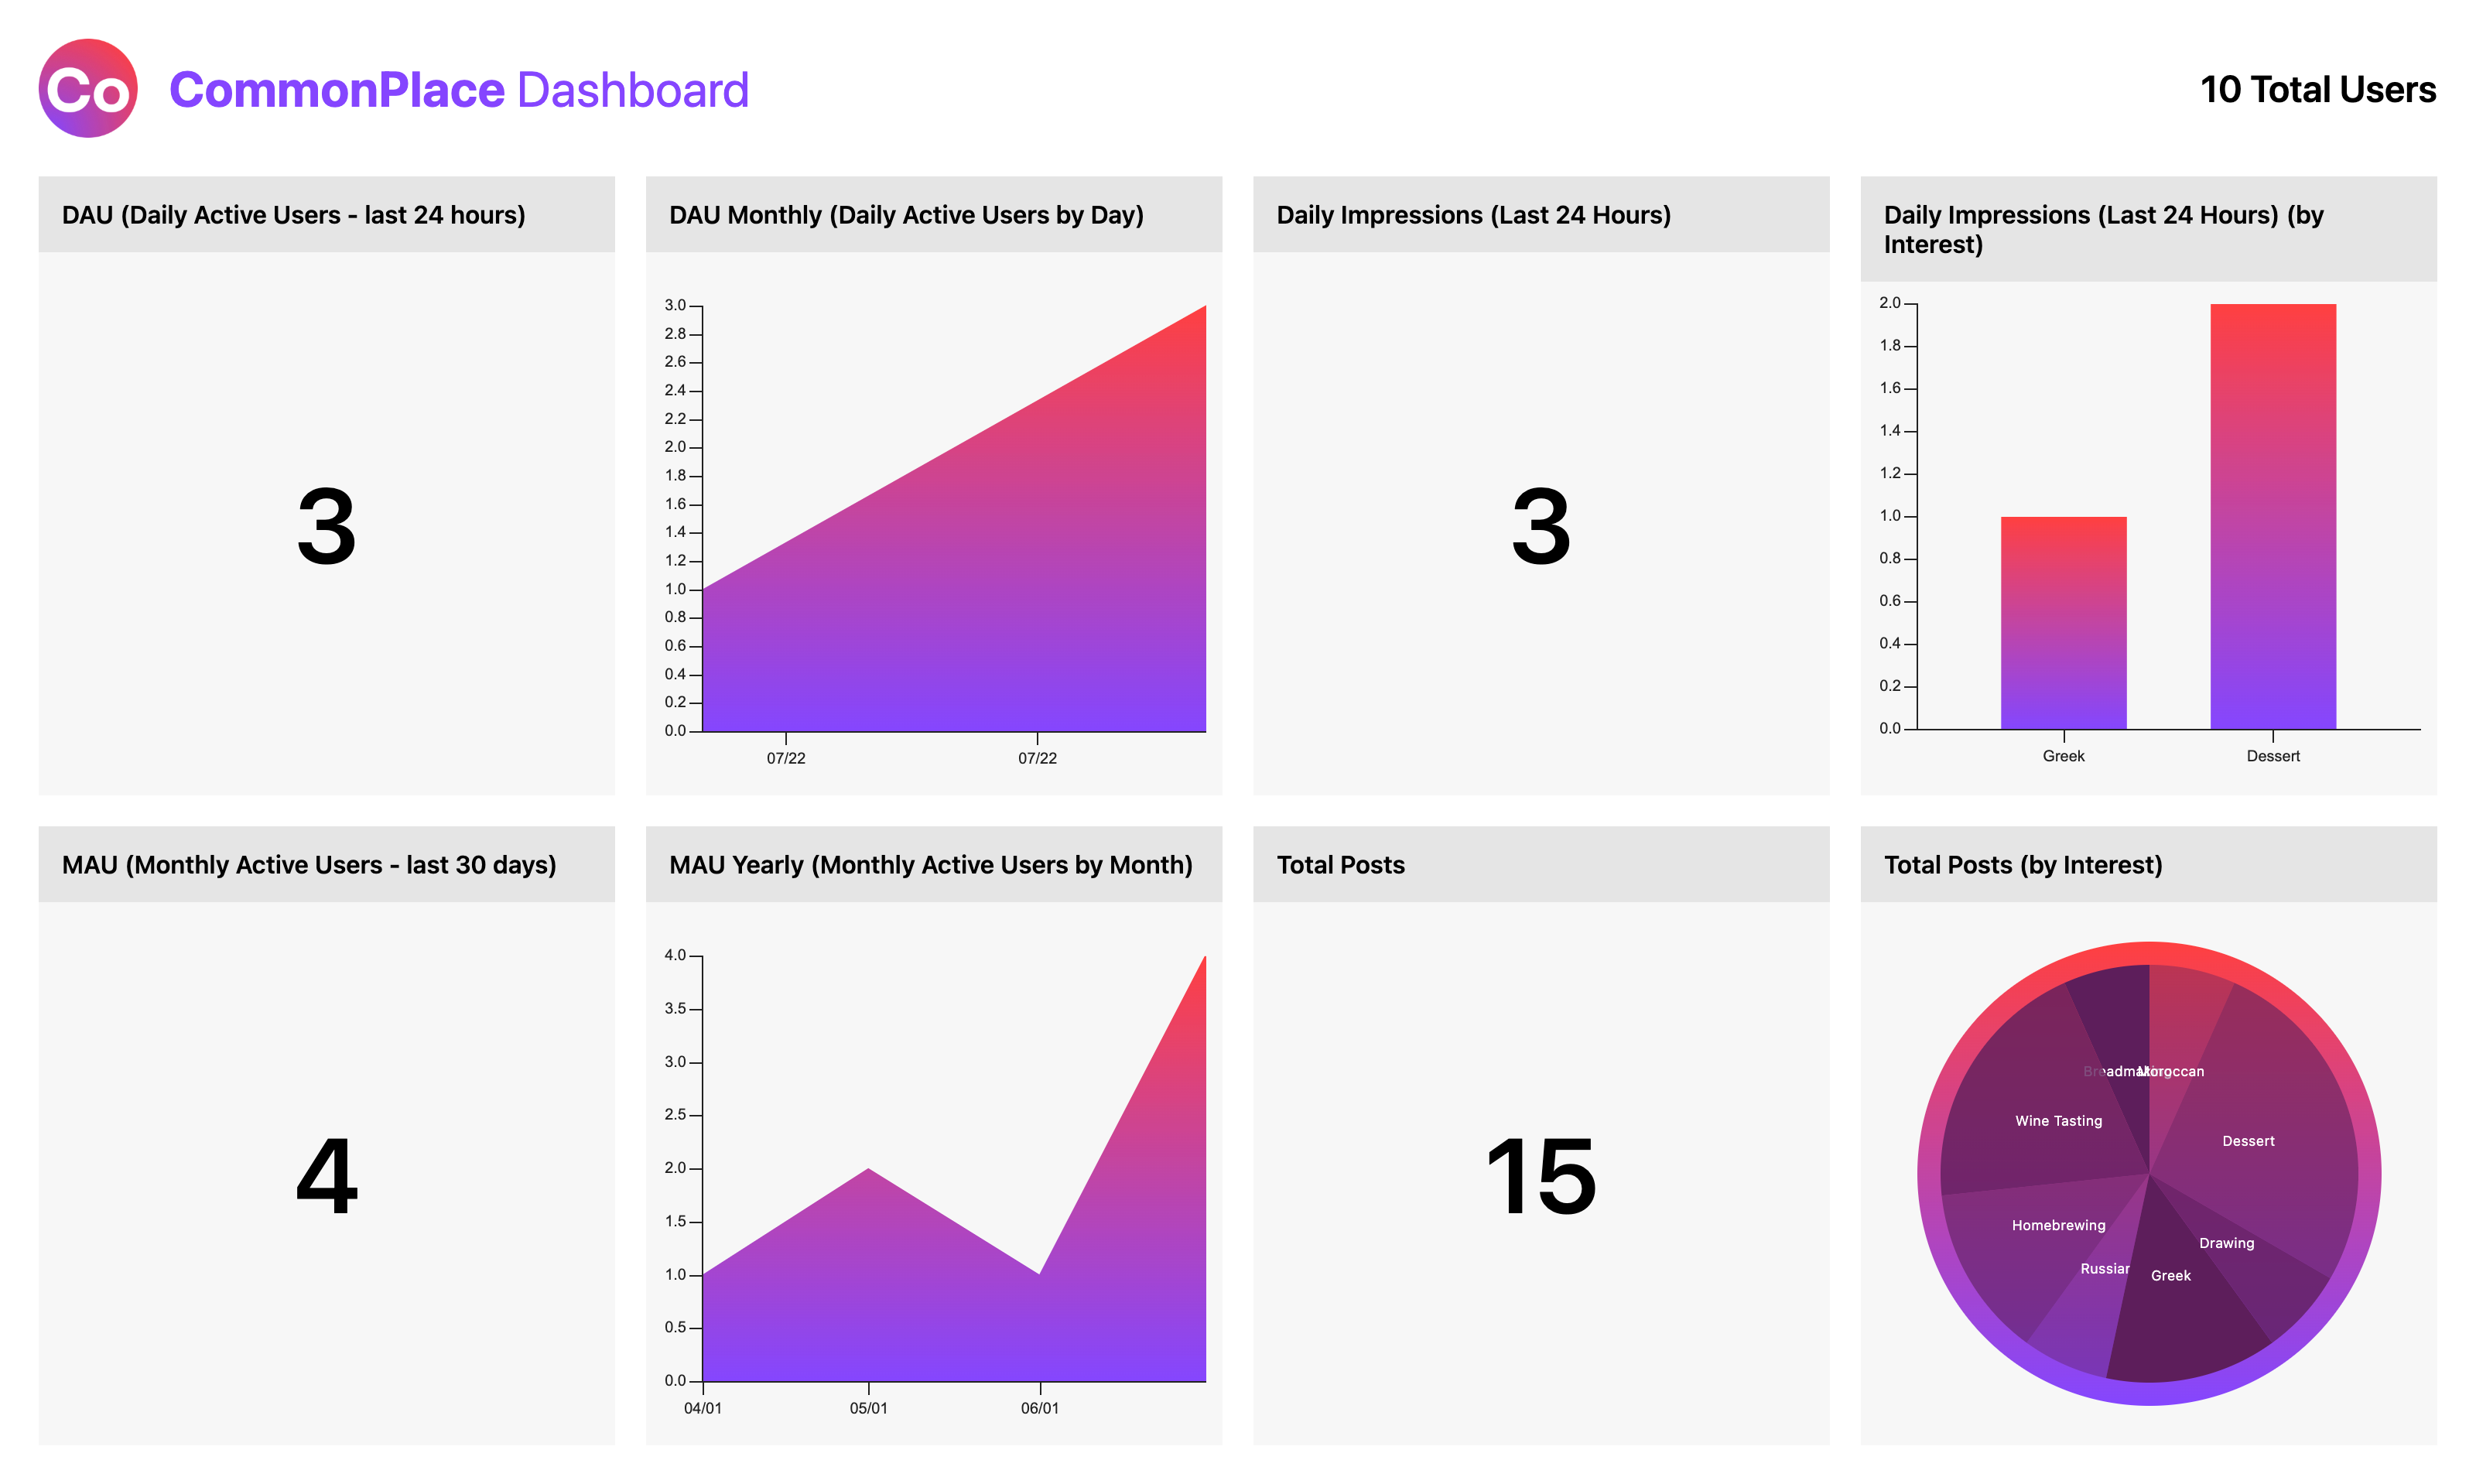Click the CommonPlace Co logo icon
2476x1484 pixels.
pos(88,88)
